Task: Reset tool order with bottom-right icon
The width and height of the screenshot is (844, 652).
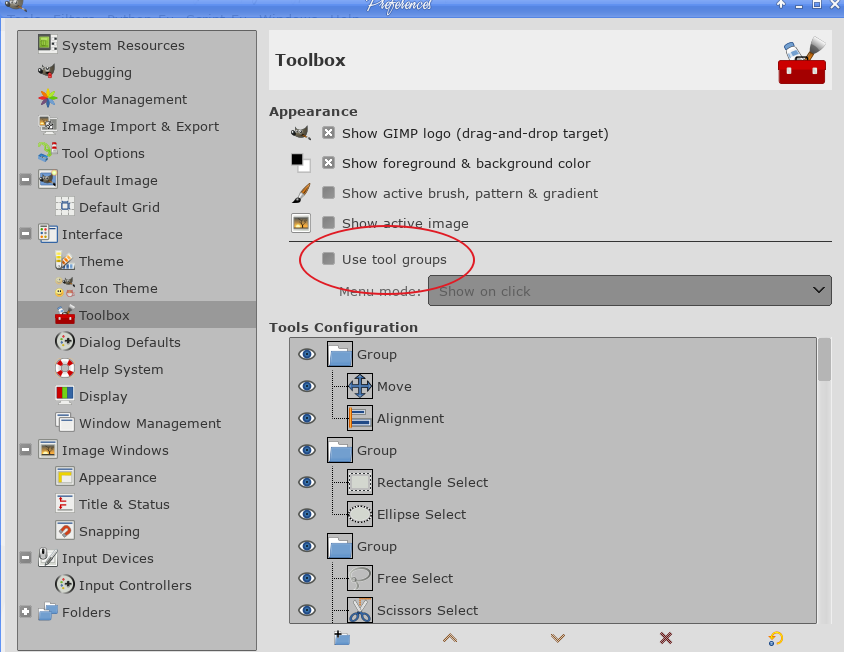Action: click(x=775, y=638)
